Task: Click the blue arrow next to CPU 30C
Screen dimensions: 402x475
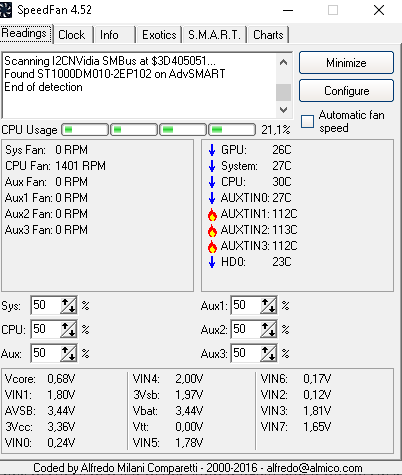Action: pos(212,182)
